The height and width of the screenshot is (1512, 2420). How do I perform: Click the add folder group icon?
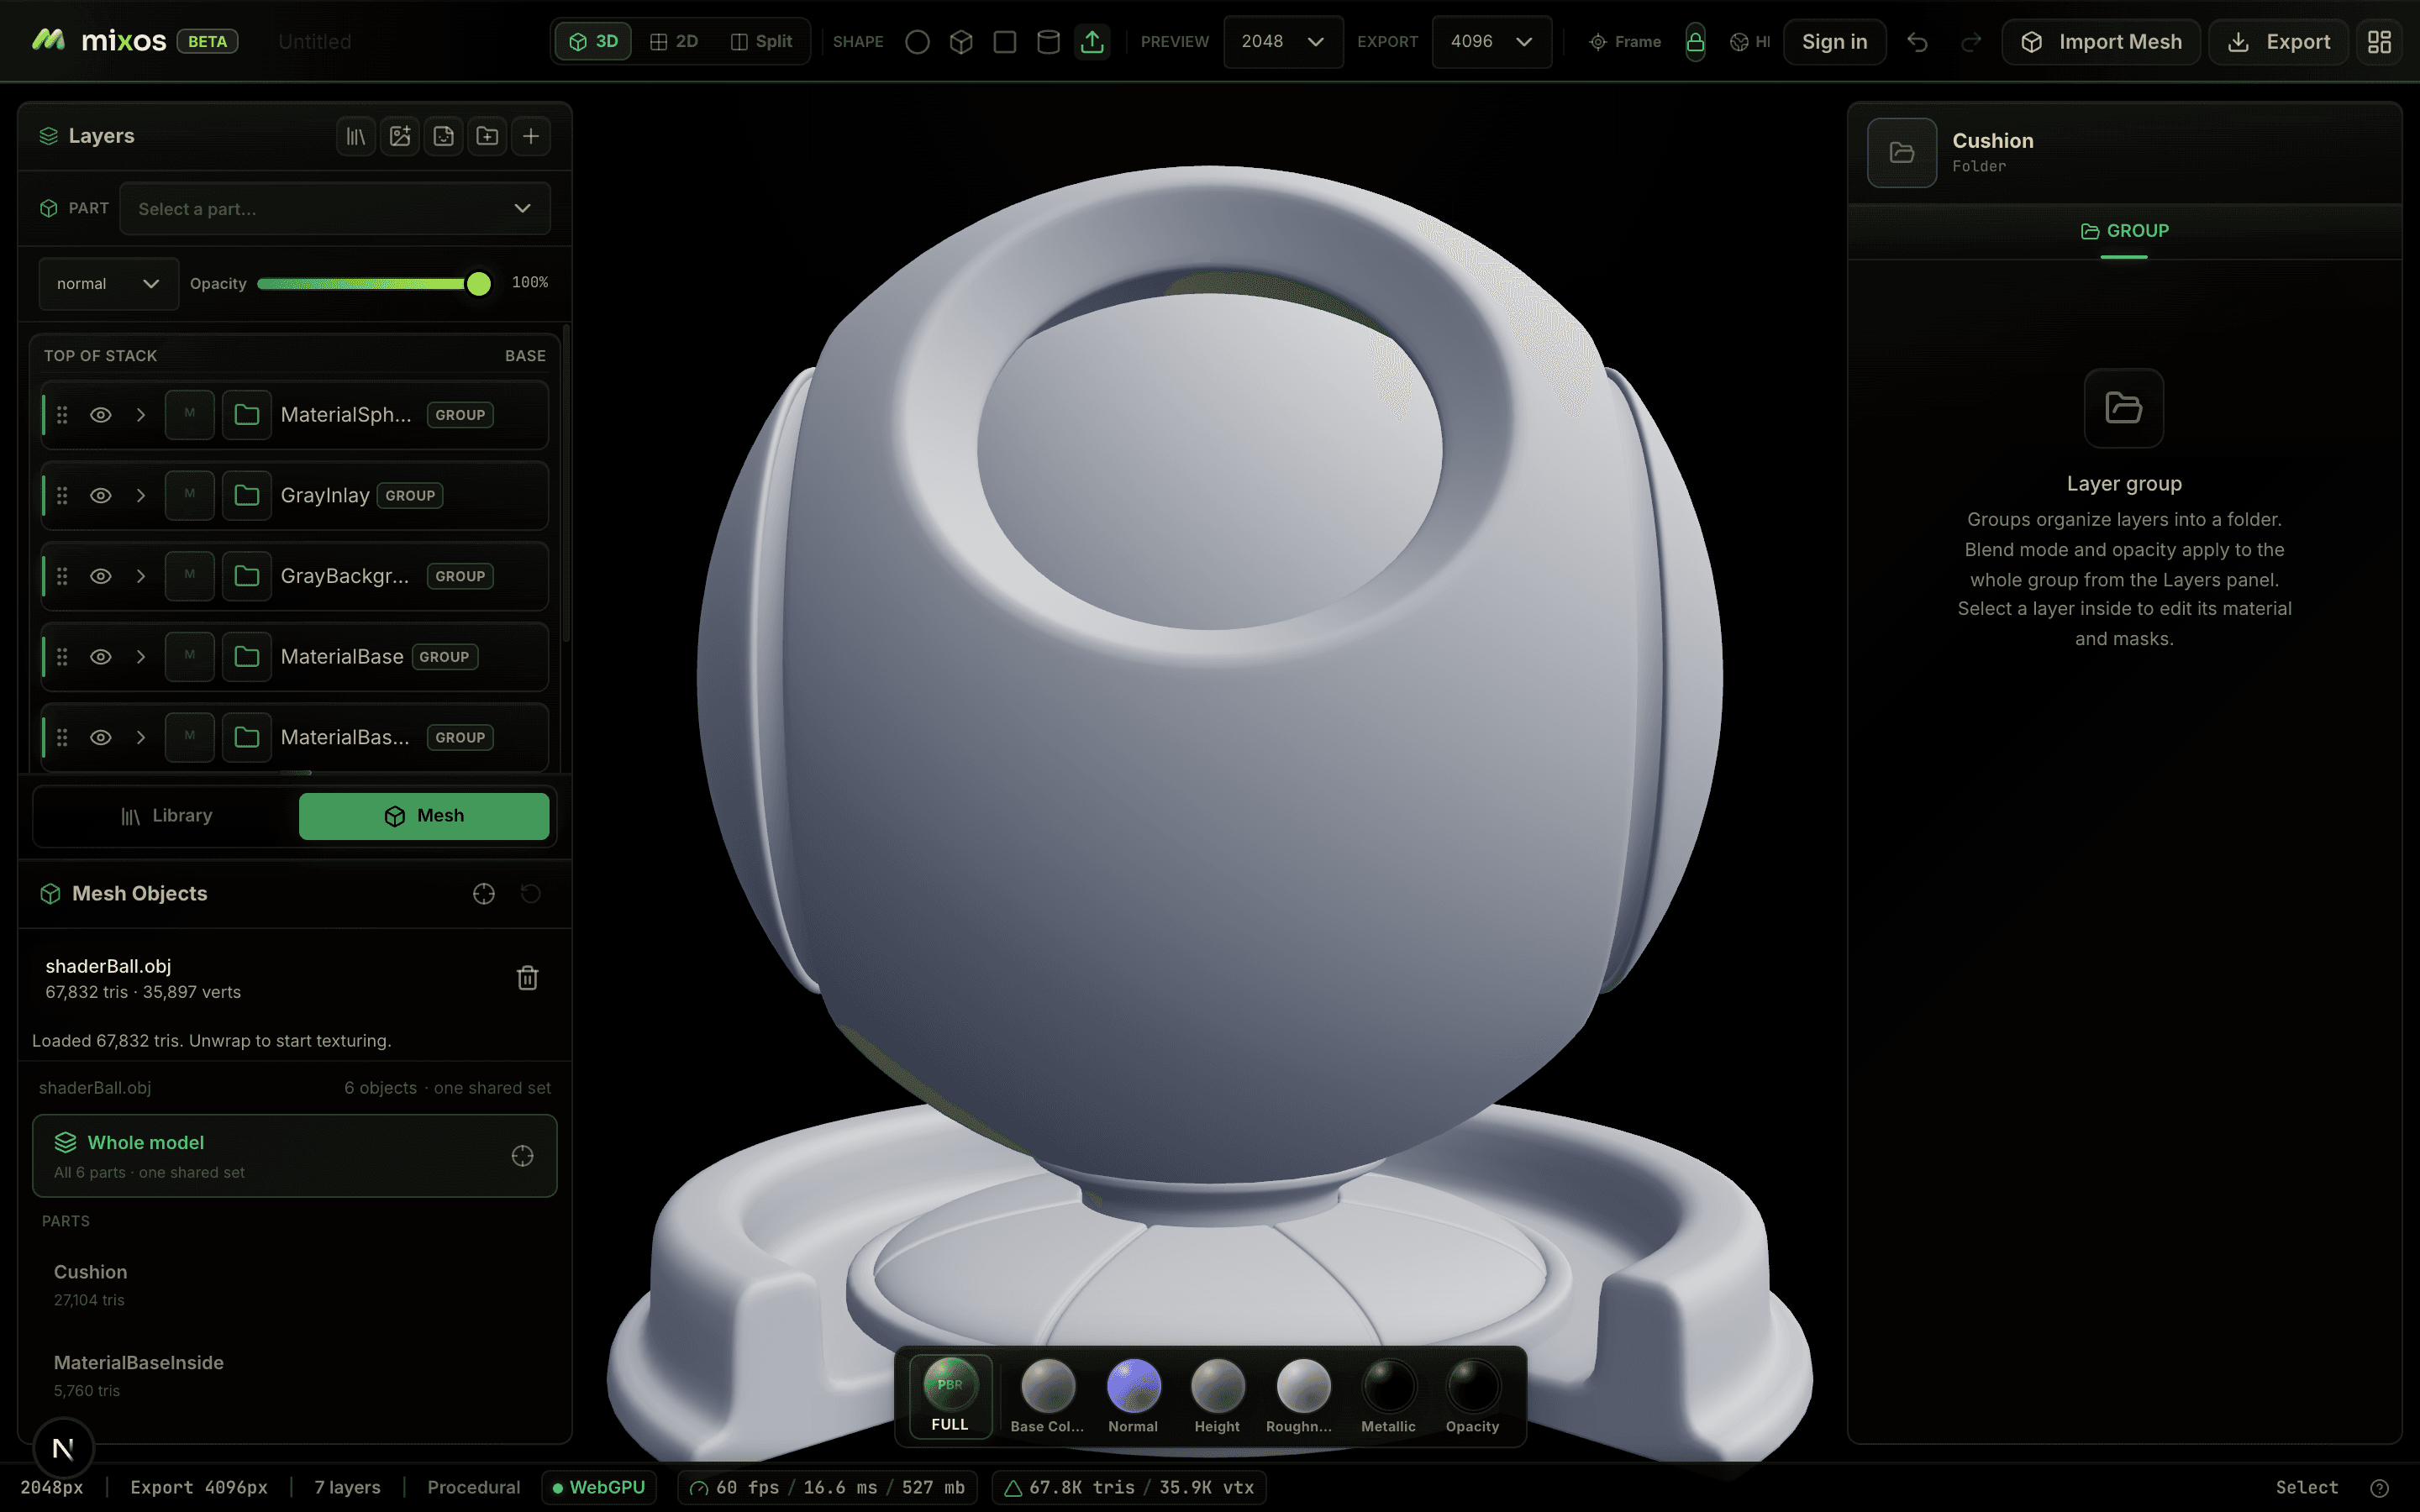[x=487, y=136]
